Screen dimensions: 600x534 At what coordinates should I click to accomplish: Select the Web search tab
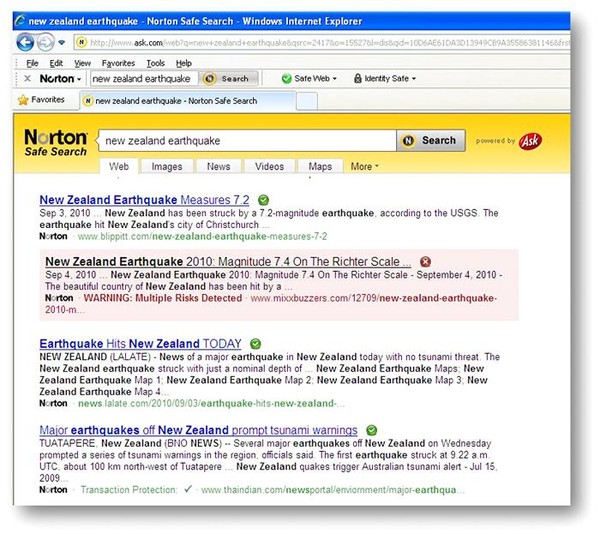tap(119, 167)
